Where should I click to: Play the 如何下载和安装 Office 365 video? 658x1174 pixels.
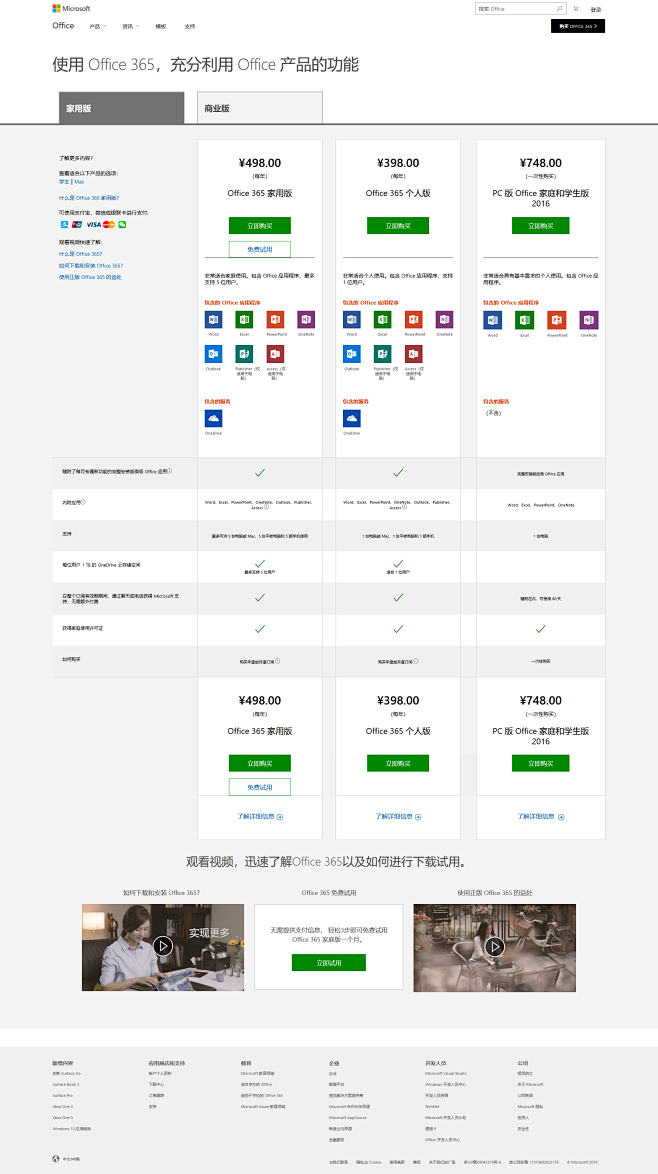(162, 946)
